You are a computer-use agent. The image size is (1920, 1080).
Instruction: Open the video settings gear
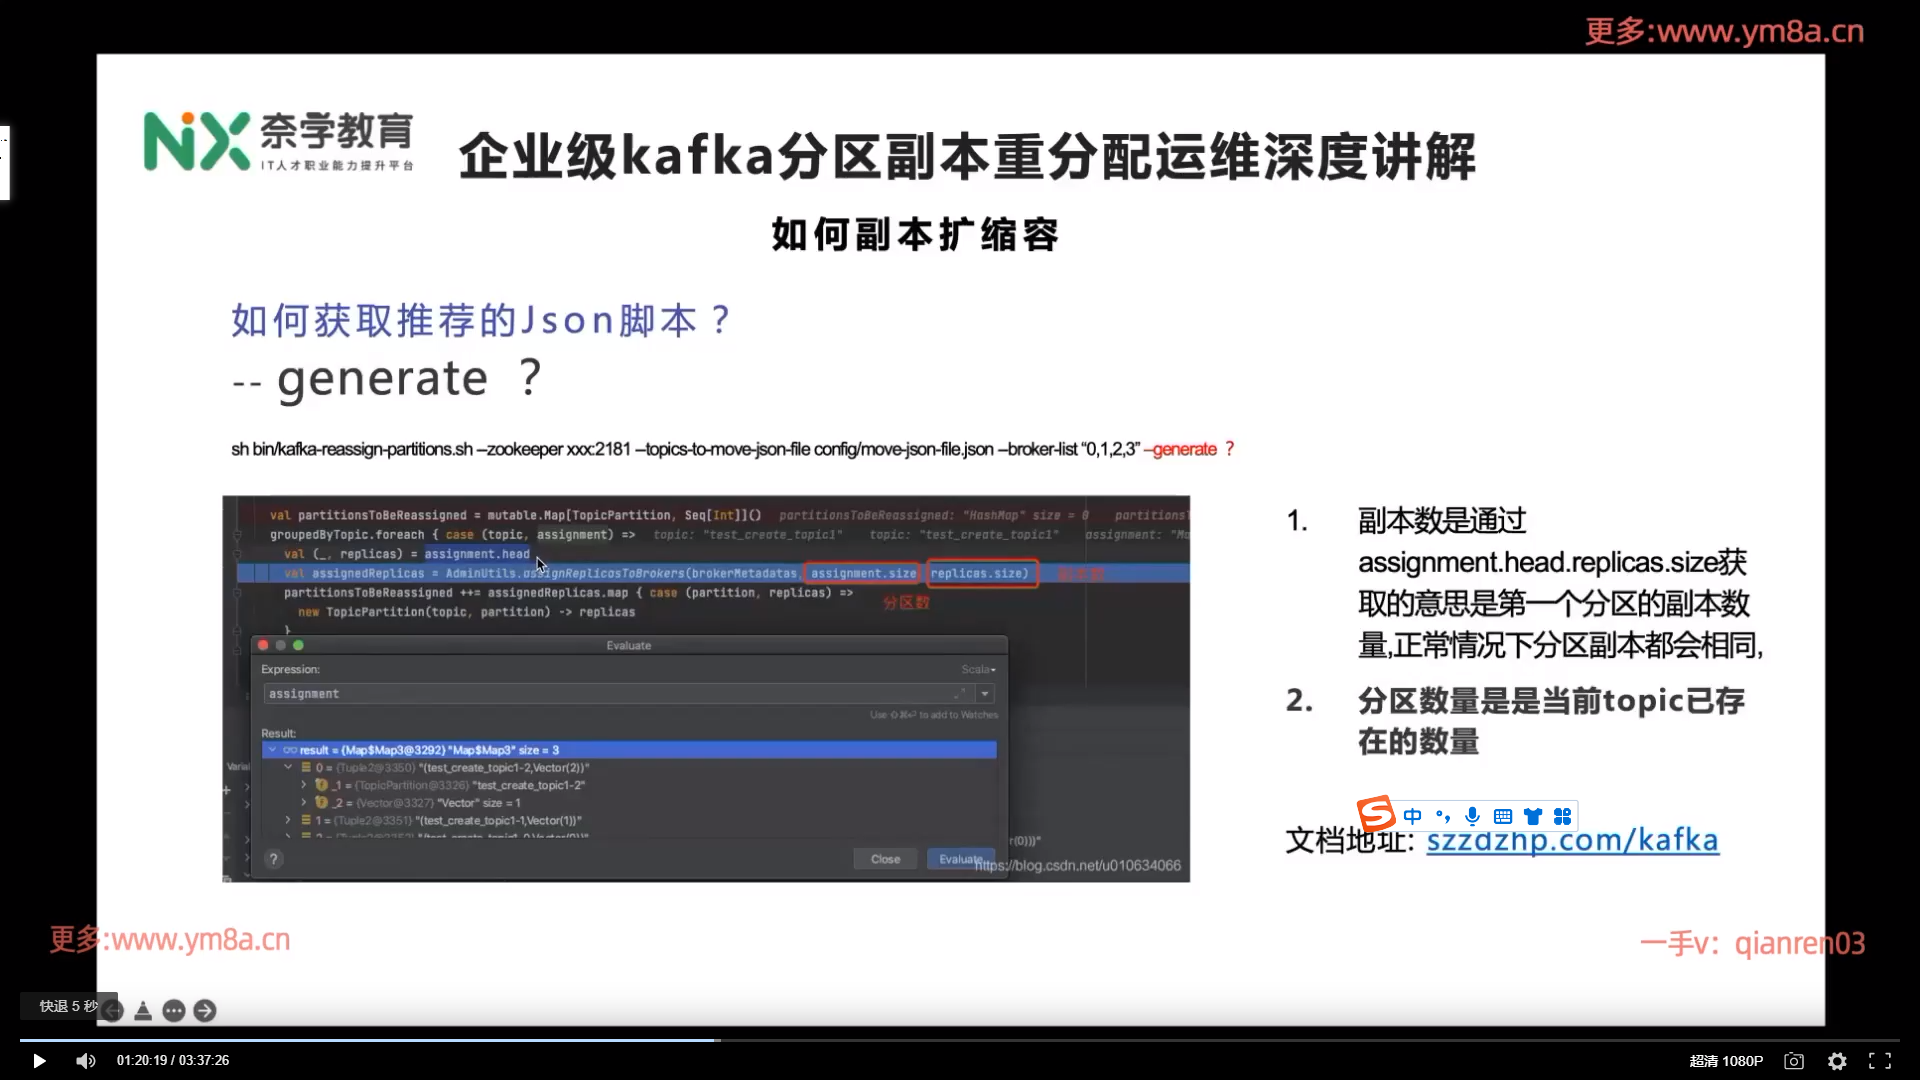(x=1837, y=1061)
